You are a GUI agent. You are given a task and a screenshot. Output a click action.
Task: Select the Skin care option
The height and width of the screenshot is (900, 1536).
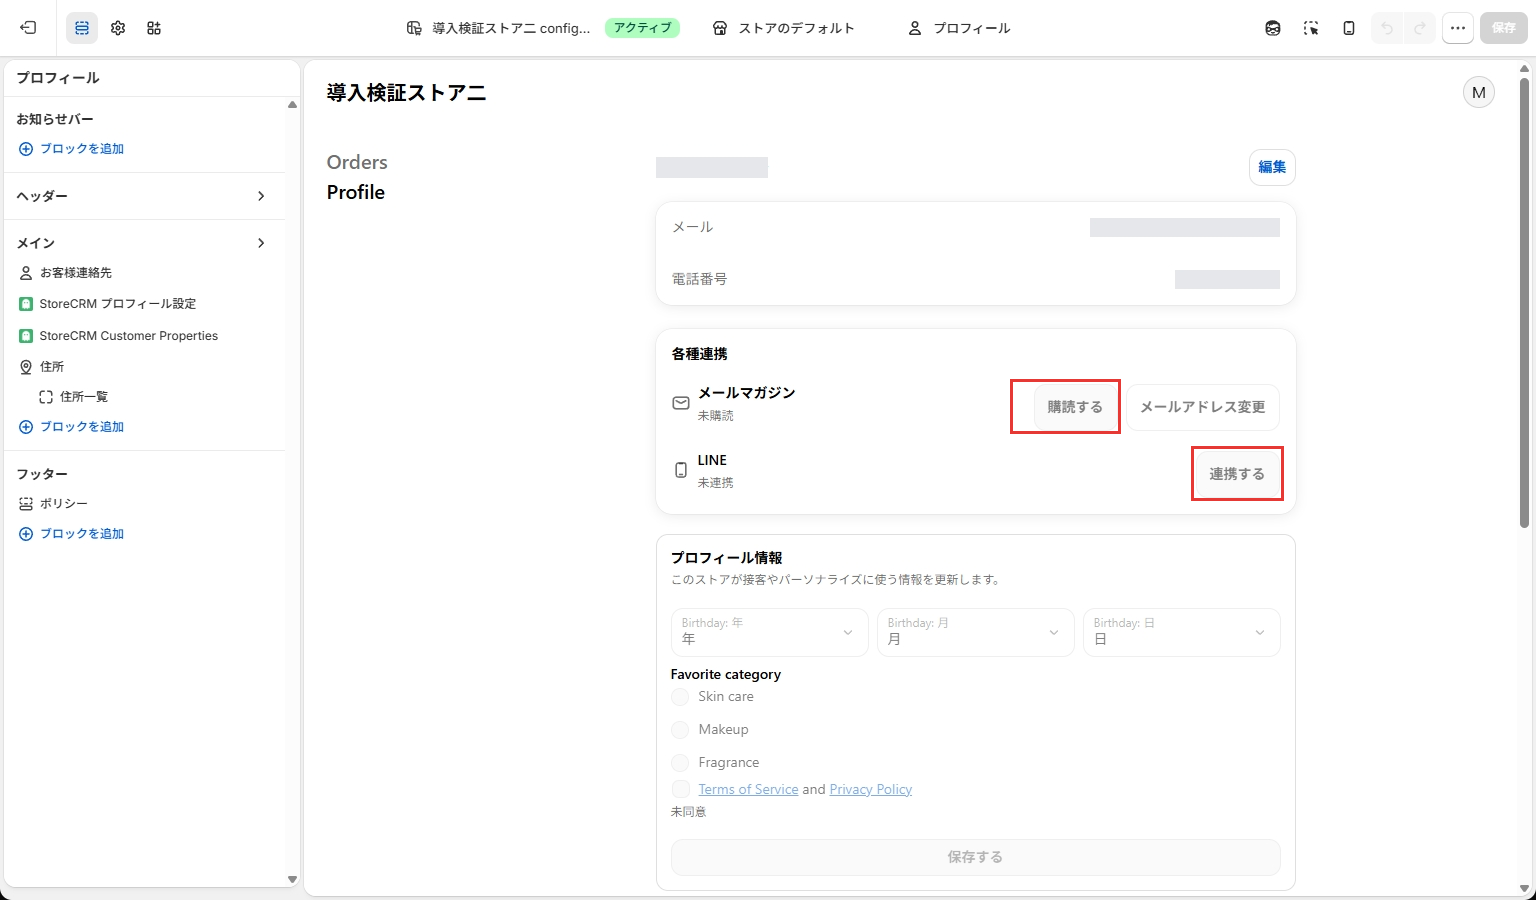pos(680,697)
